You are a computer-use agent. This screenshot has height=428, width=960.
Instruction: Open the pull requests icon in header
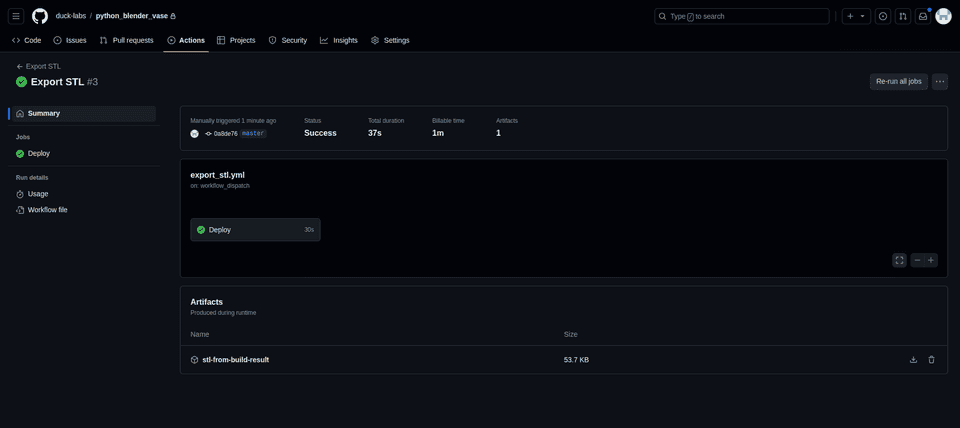pyautogui.click(x=903, y=16)
